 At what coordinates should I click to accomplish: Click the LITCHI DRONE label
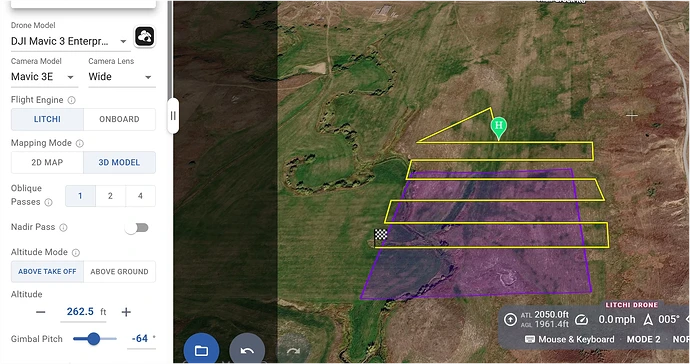click(x=631, y=305)
